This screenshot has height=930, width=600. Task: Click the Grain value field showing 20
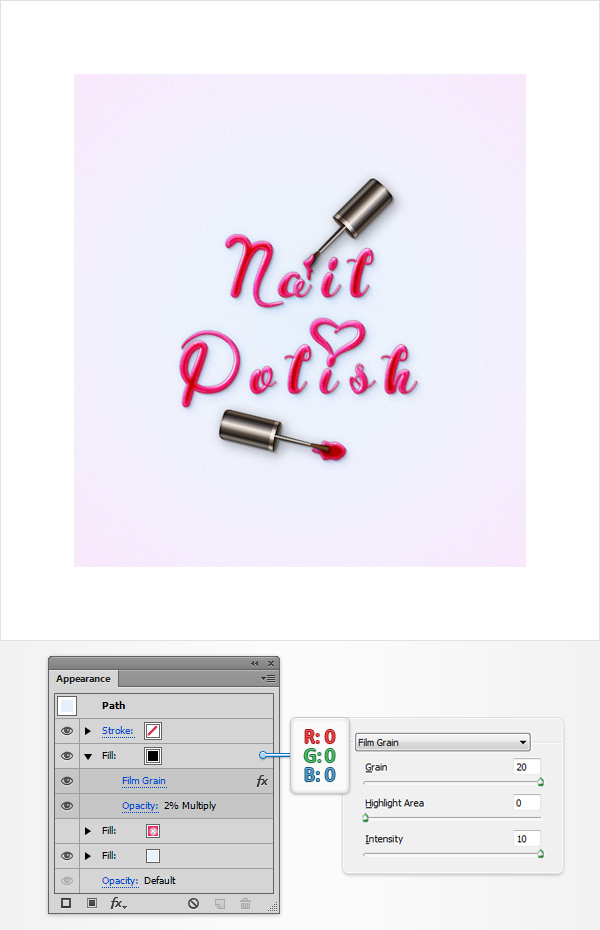coord(526,767)
